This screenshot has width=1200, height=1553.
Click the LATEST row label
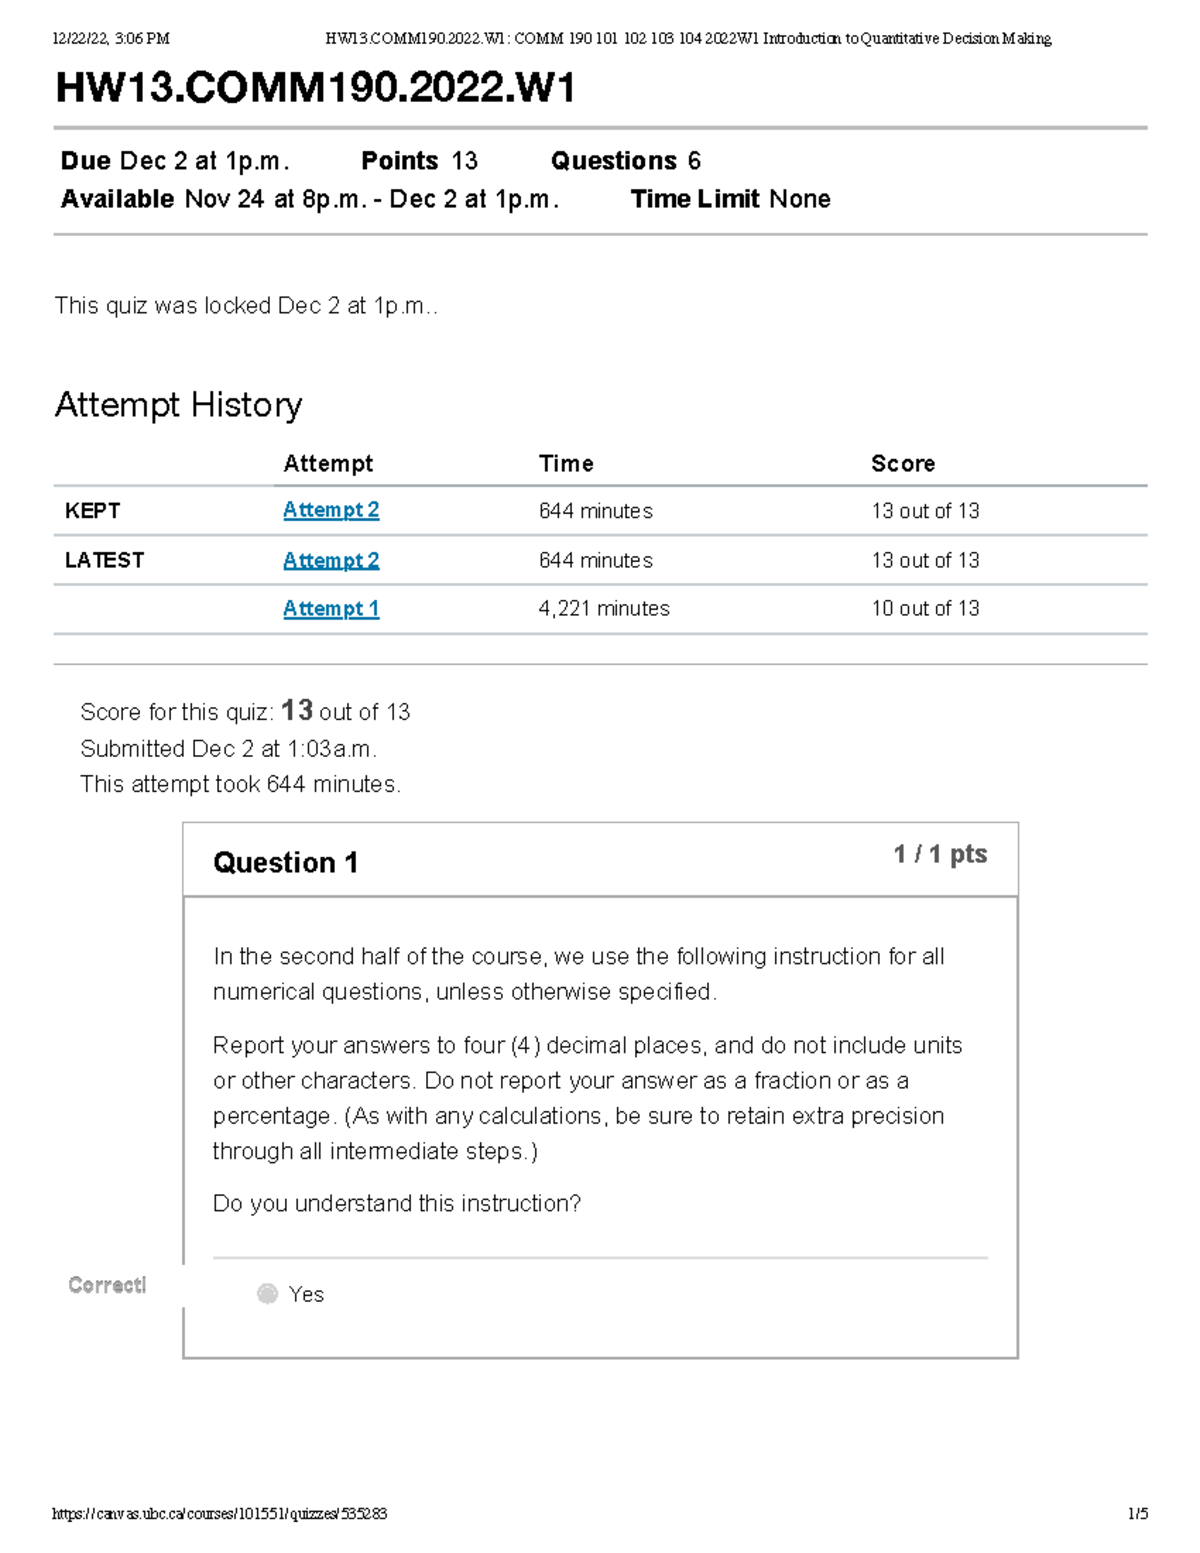pos(104,560)
